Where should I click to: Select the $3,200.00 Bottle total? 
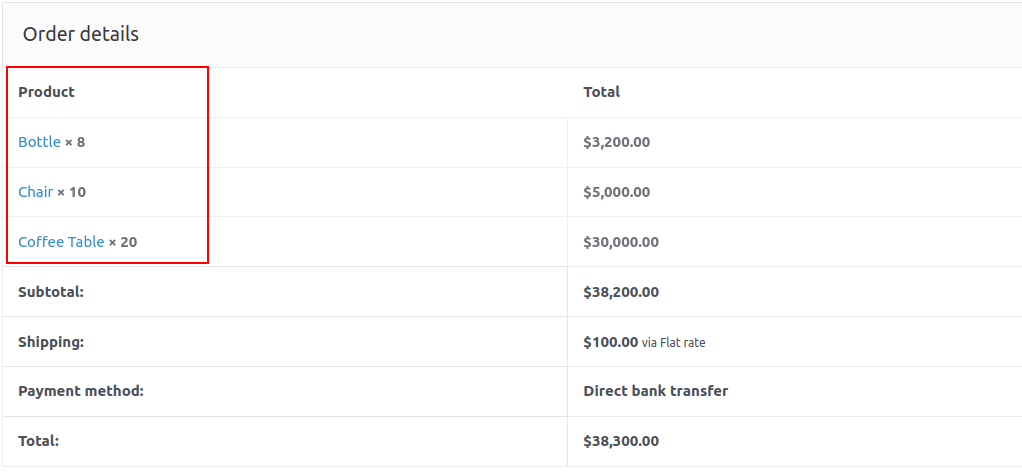[x=616, y=142]
